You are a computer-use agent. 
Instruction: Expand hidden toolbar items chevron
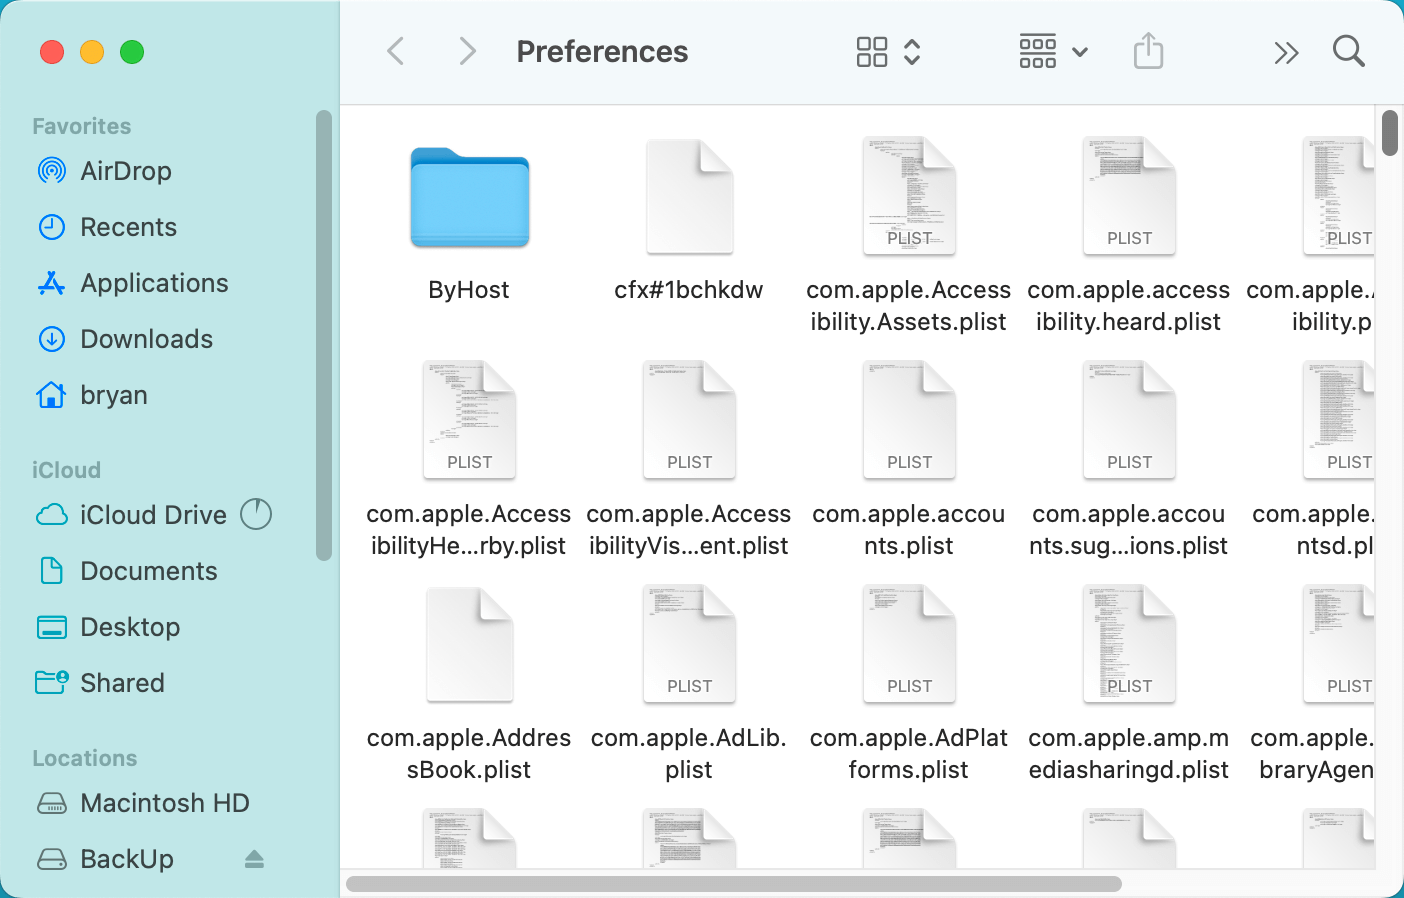[x=1286, y=52]
